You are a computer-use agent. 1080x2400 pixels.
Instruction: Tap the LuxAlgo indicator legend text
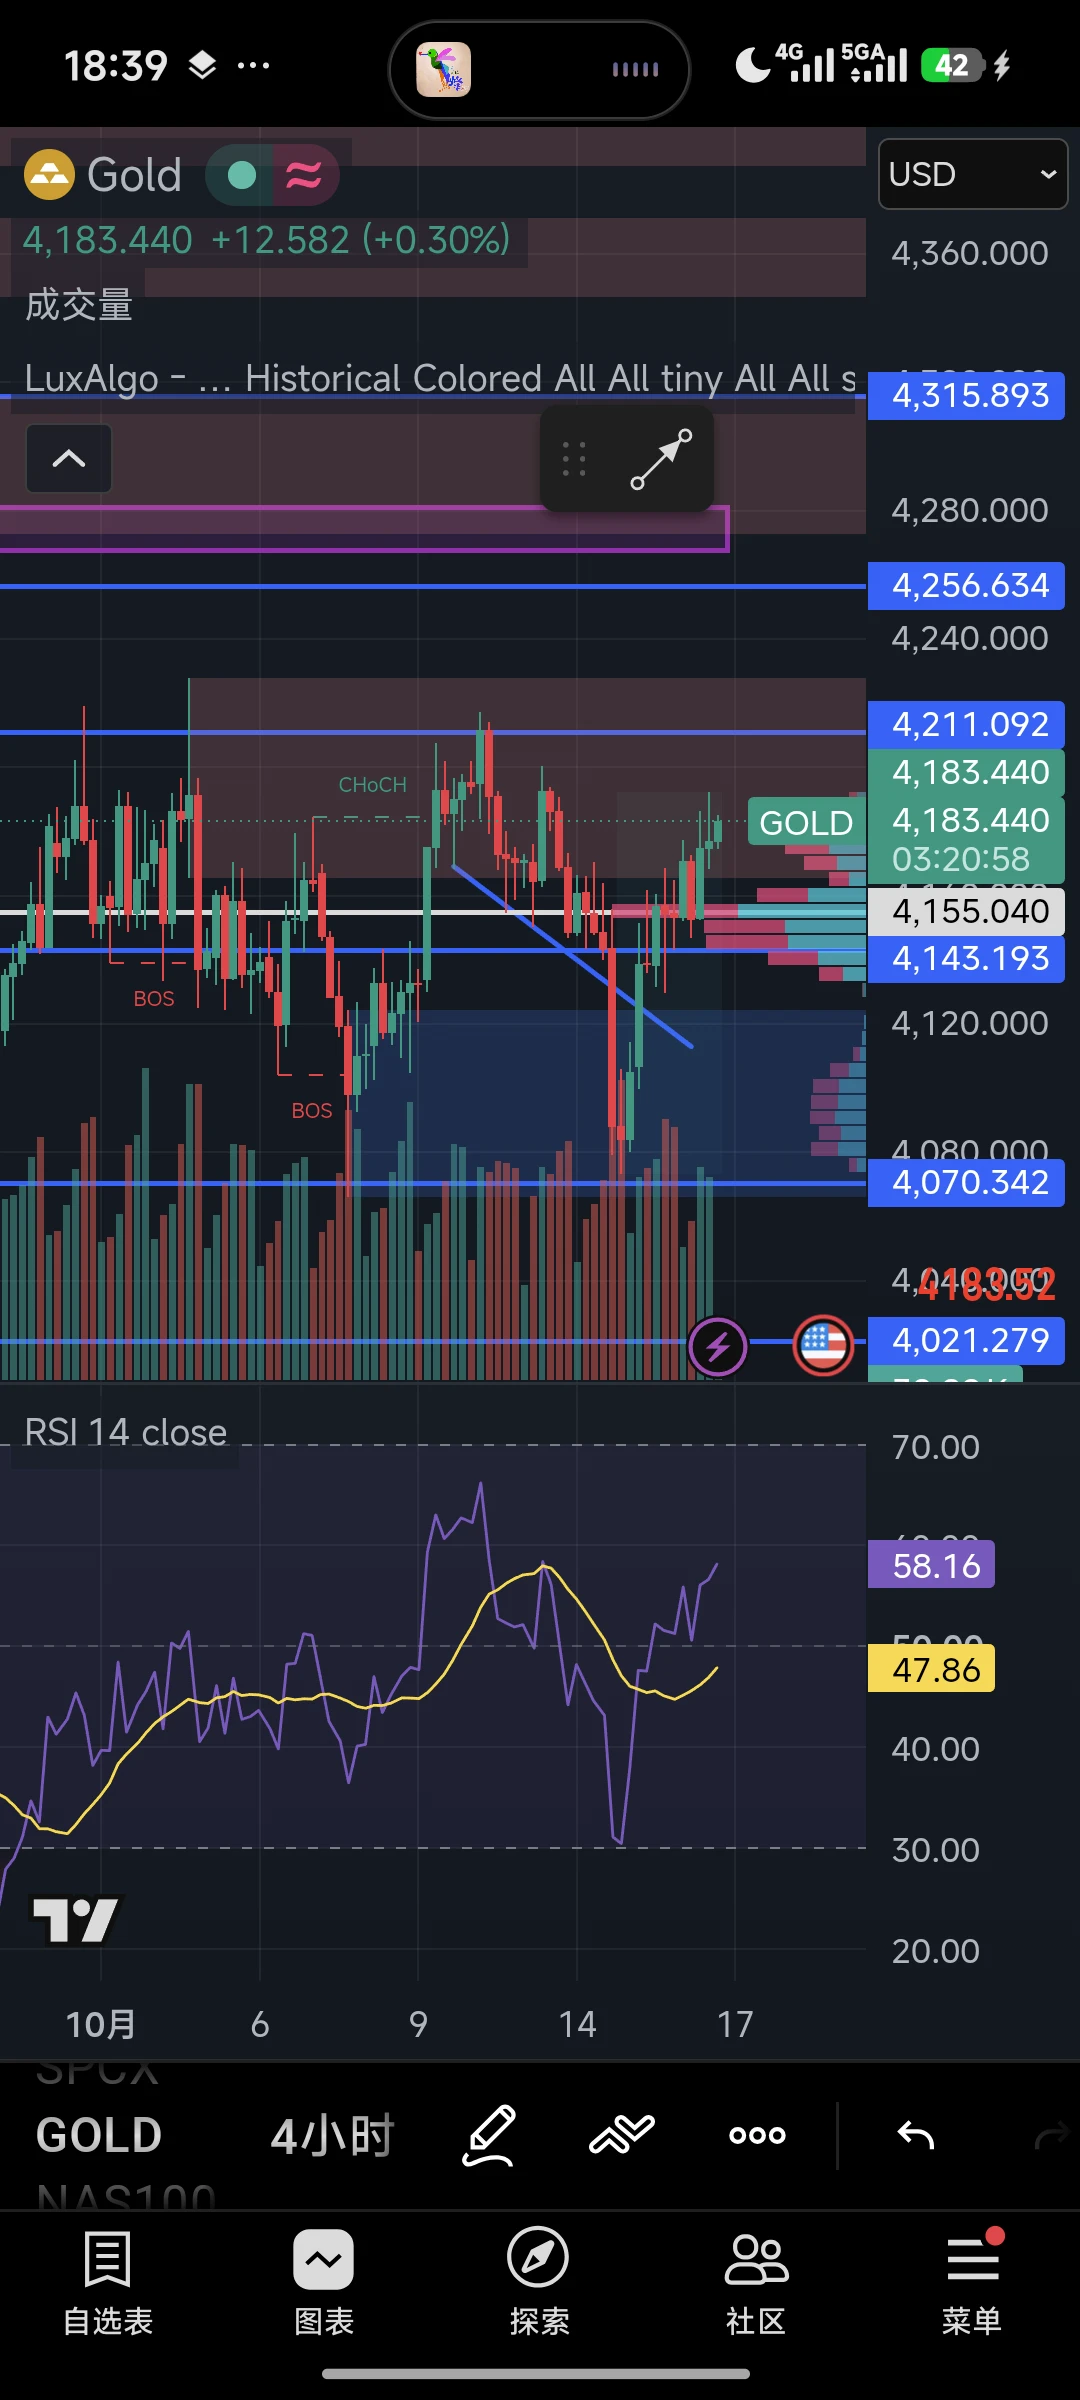(440, 378)
